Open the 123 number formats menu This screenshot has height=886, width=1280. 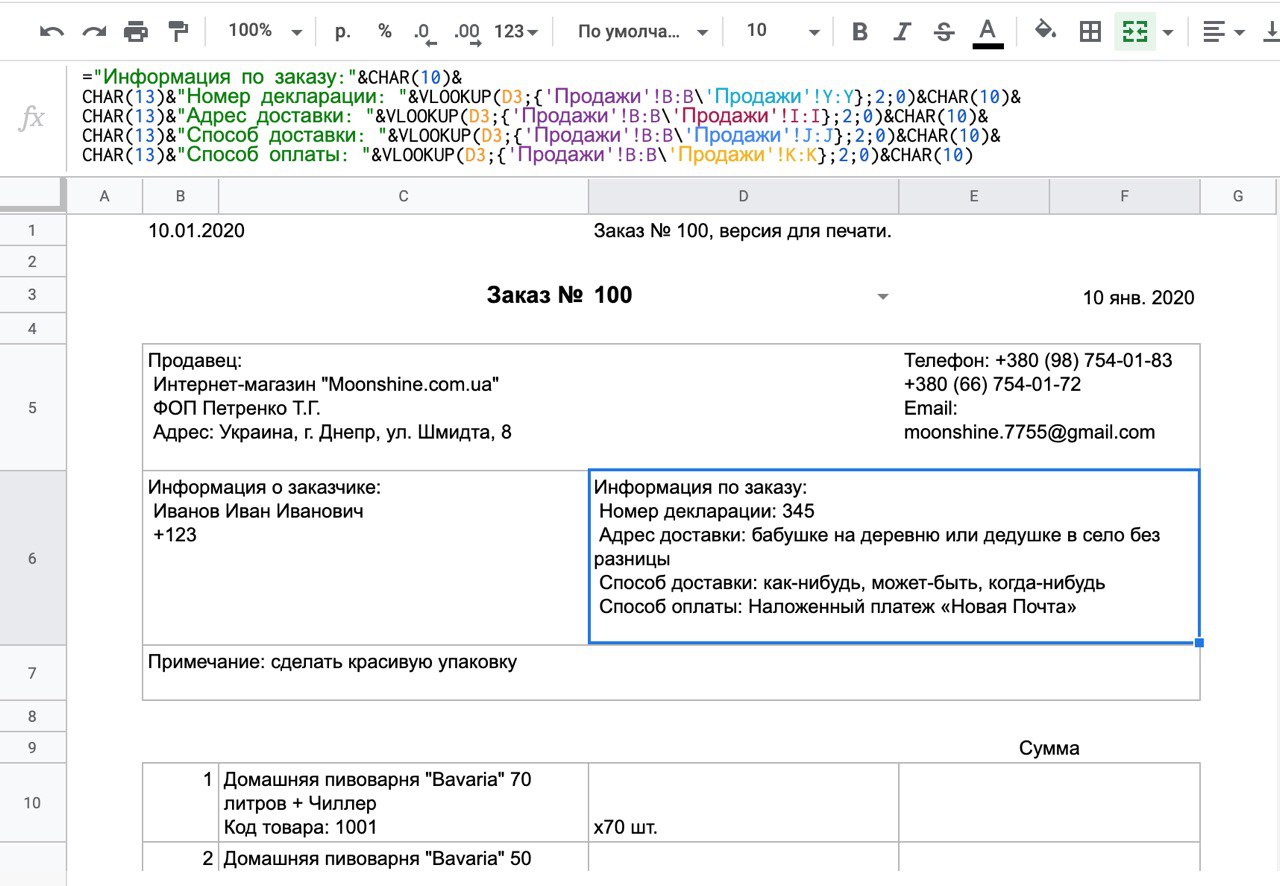[x=516, y=31]
